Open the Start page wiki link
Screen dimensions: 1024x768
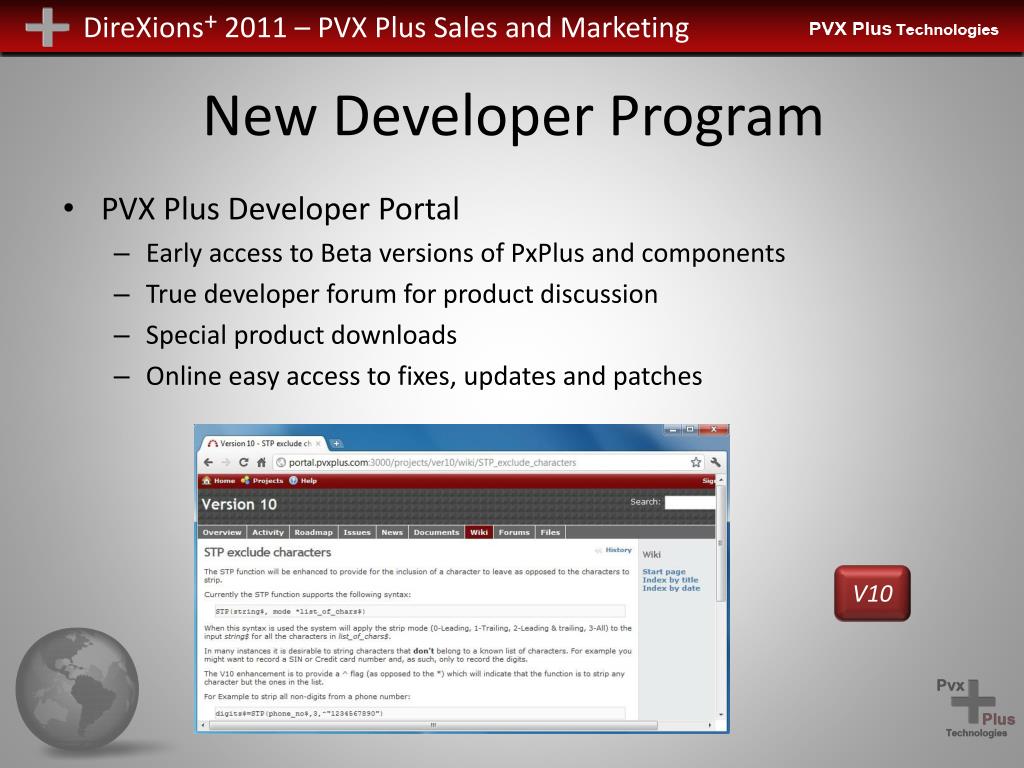point(664,571)
